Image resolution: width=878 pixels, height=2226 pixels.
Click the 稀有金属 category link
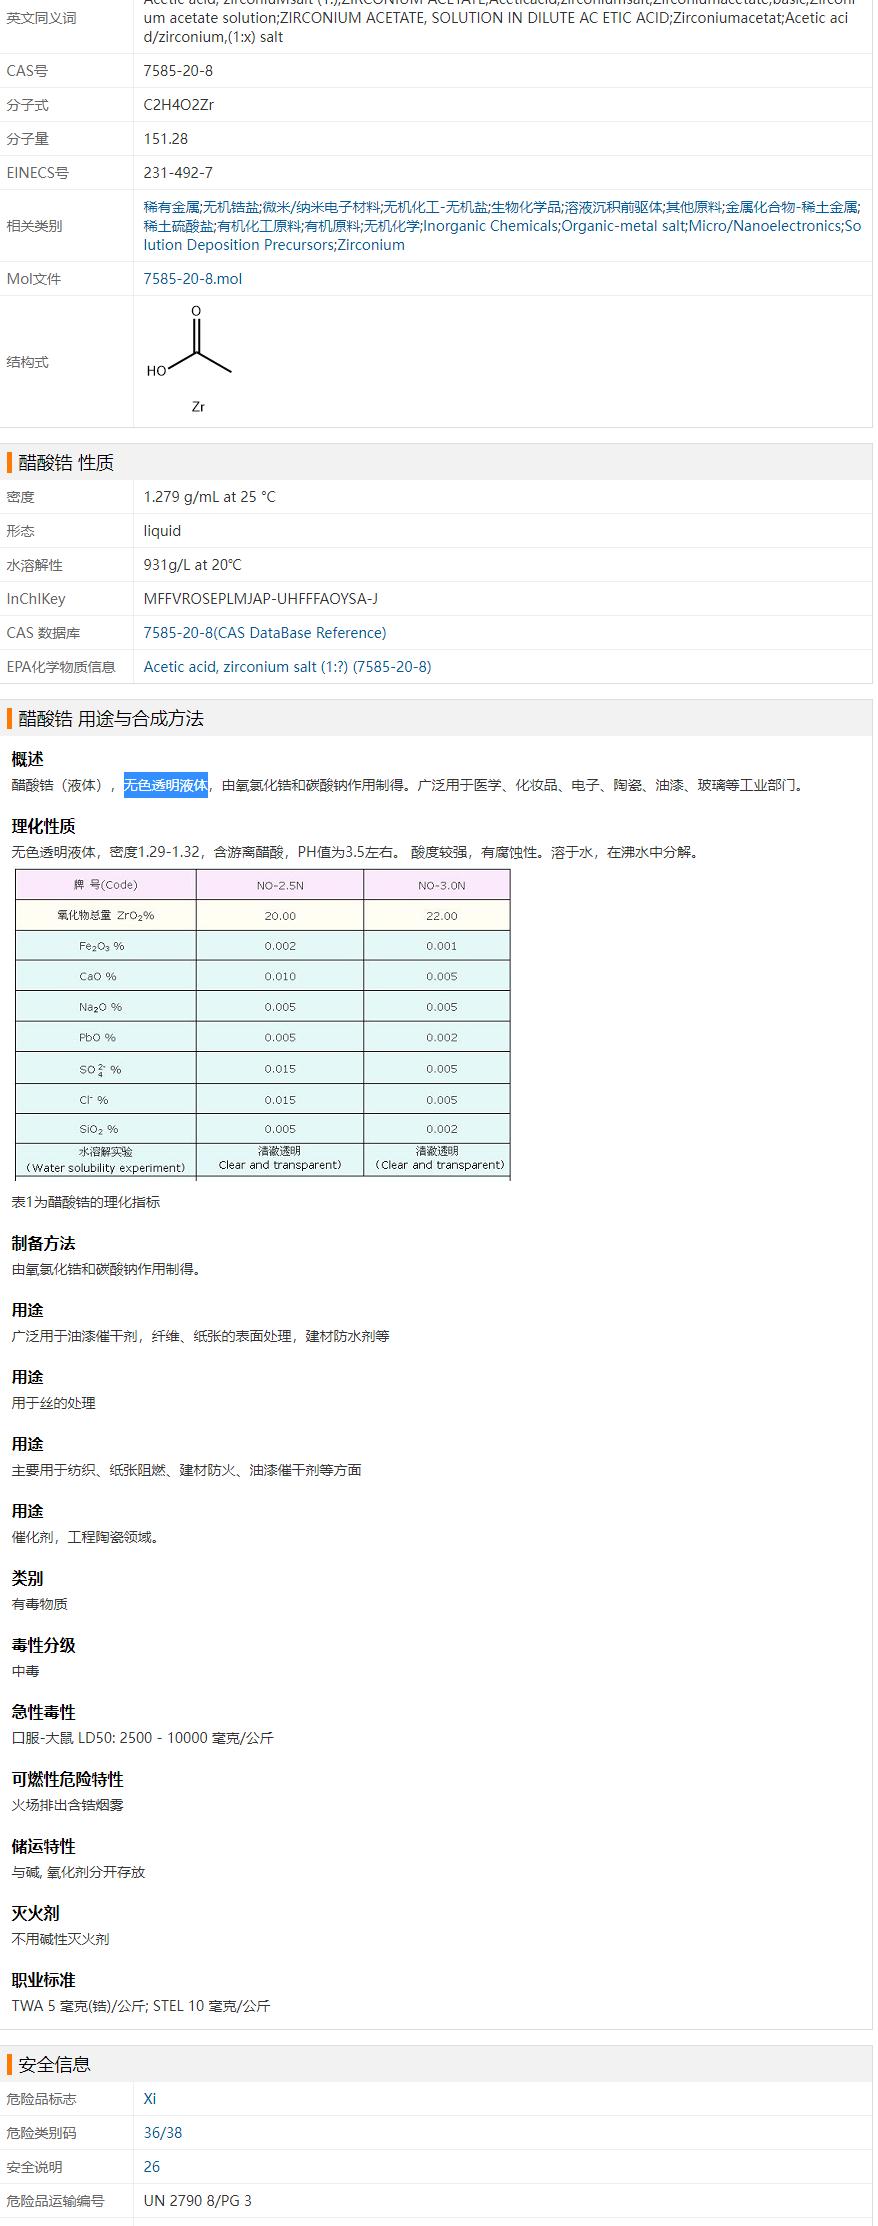[171, 207]
